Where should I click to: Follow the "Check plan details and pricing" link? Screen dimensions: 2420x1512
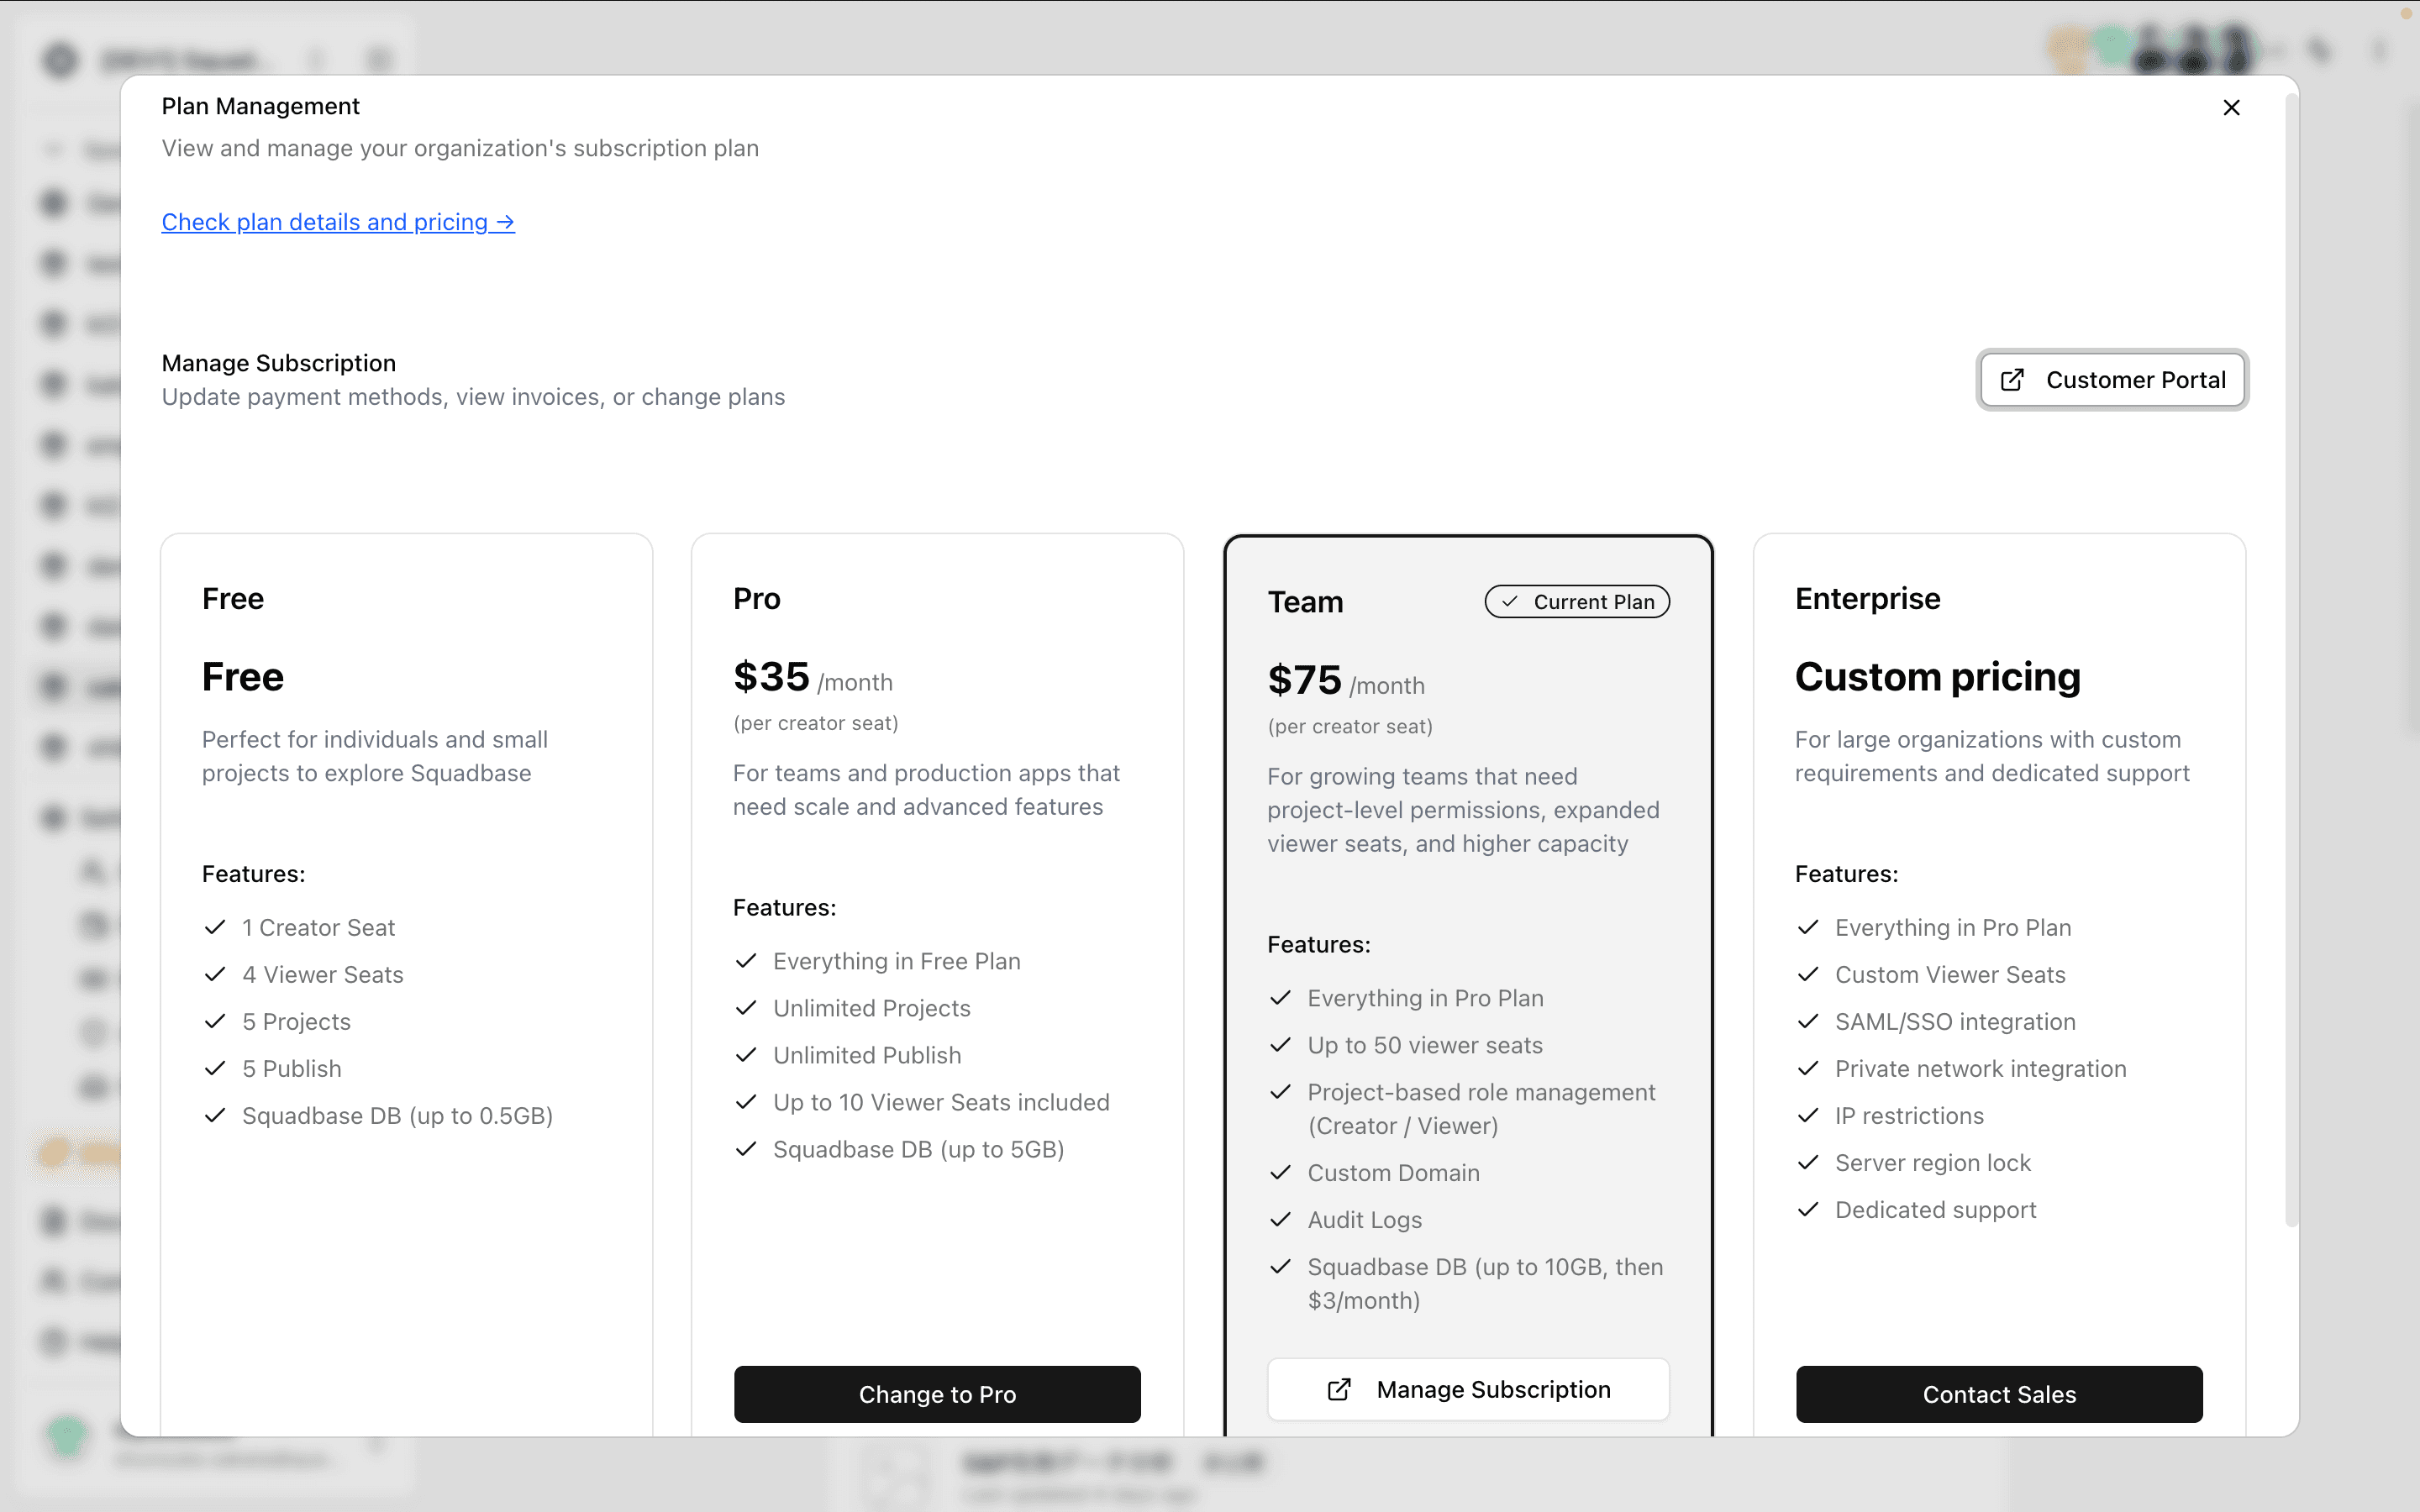pyautogui.click(x=338, y=222)
